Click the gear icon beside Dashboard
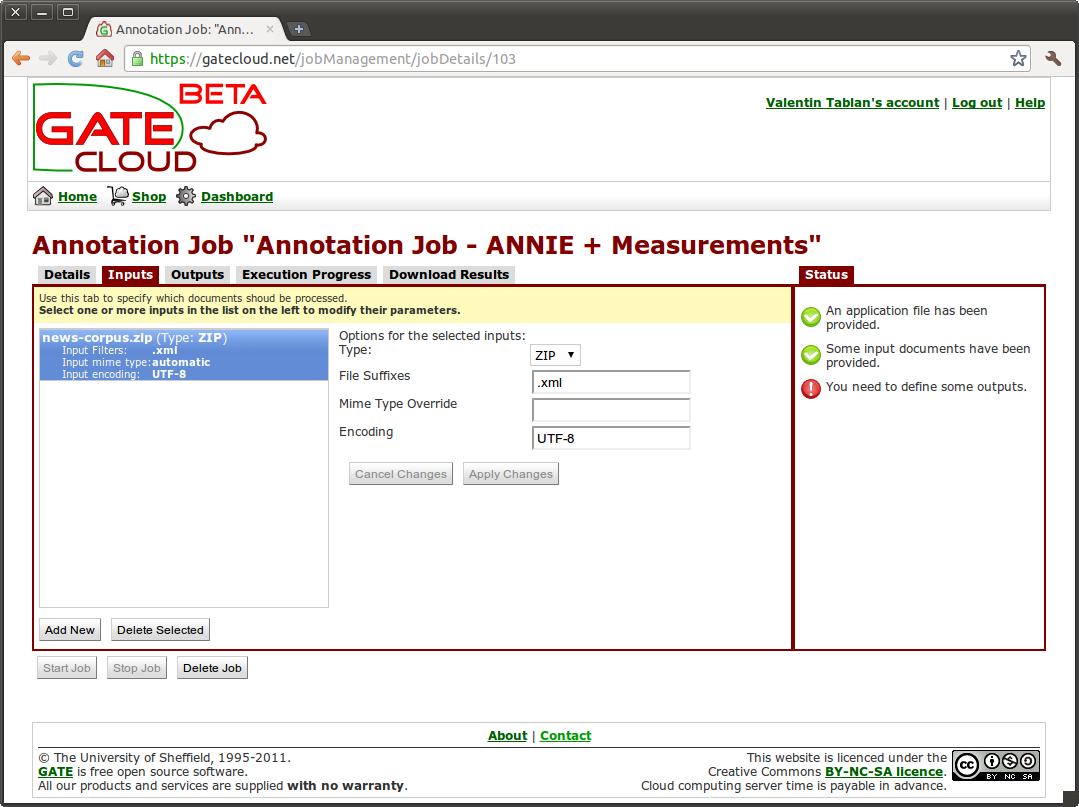This screenshot has width=1079, height=807. pyautogui.click(x=186, y=196)
